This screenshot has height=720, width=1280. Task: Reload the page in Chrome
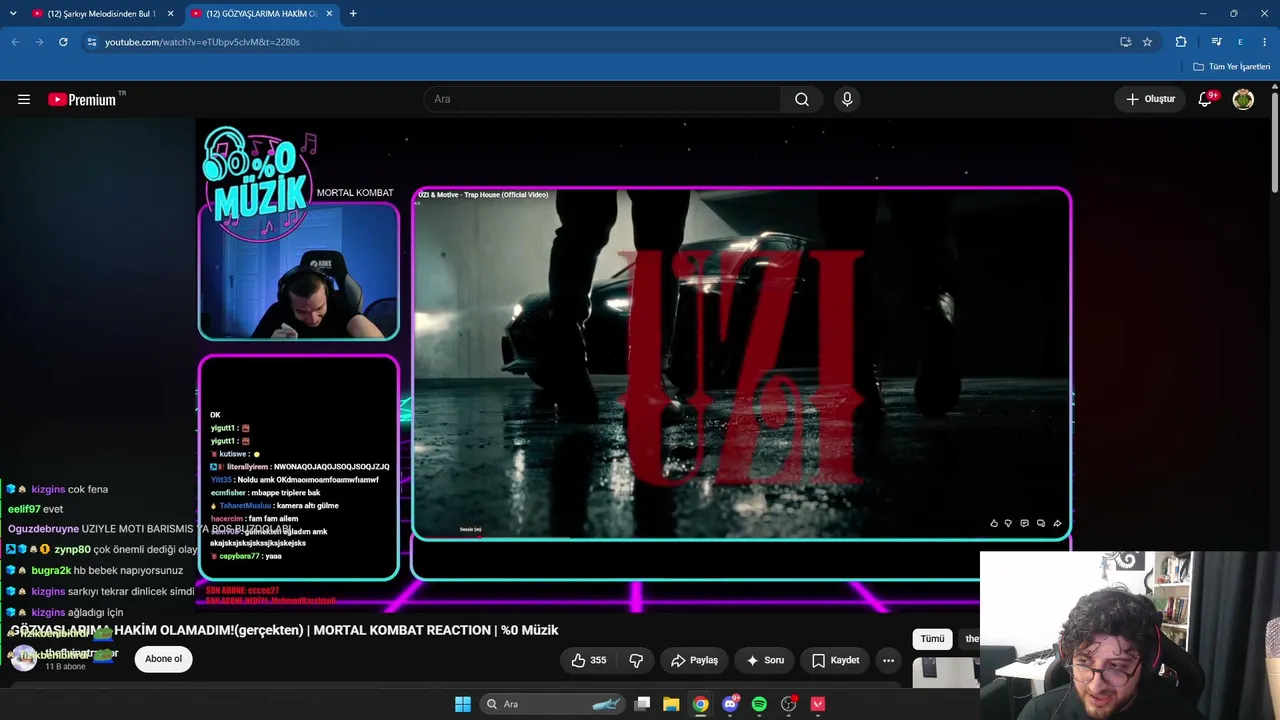click(63, 42)
